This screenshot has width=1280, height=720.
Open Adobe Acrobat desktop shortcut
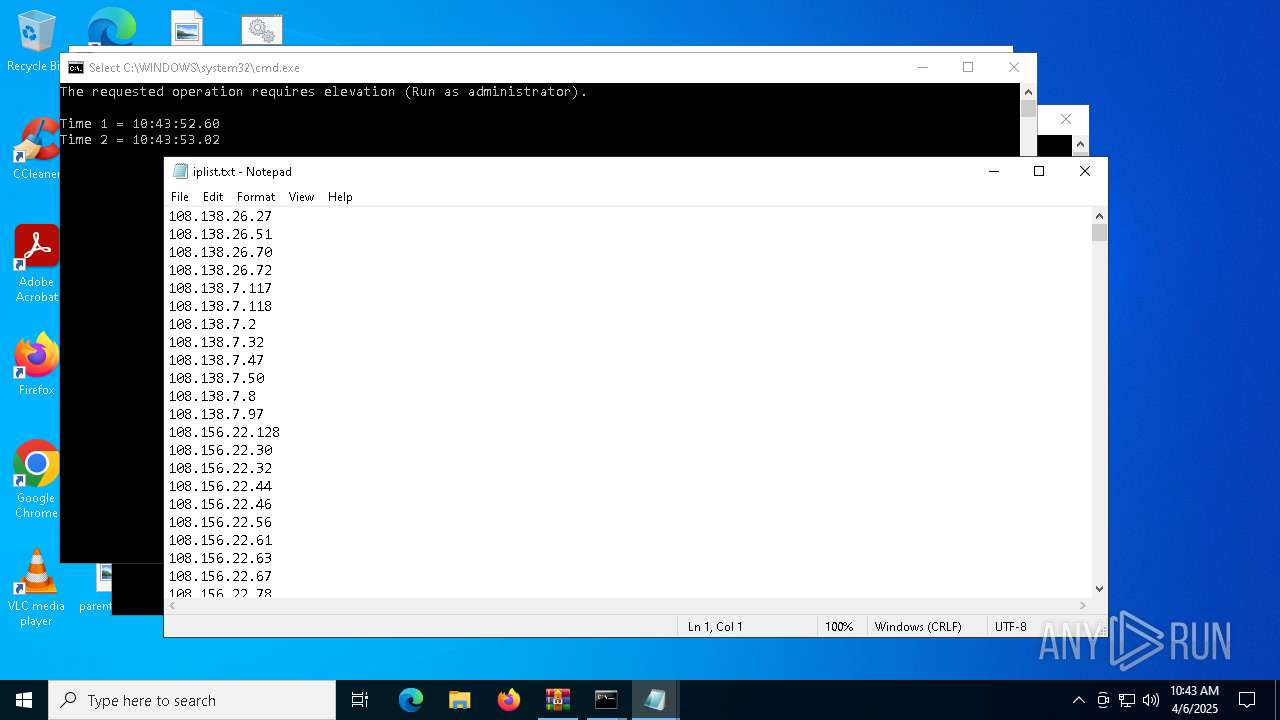37,263
